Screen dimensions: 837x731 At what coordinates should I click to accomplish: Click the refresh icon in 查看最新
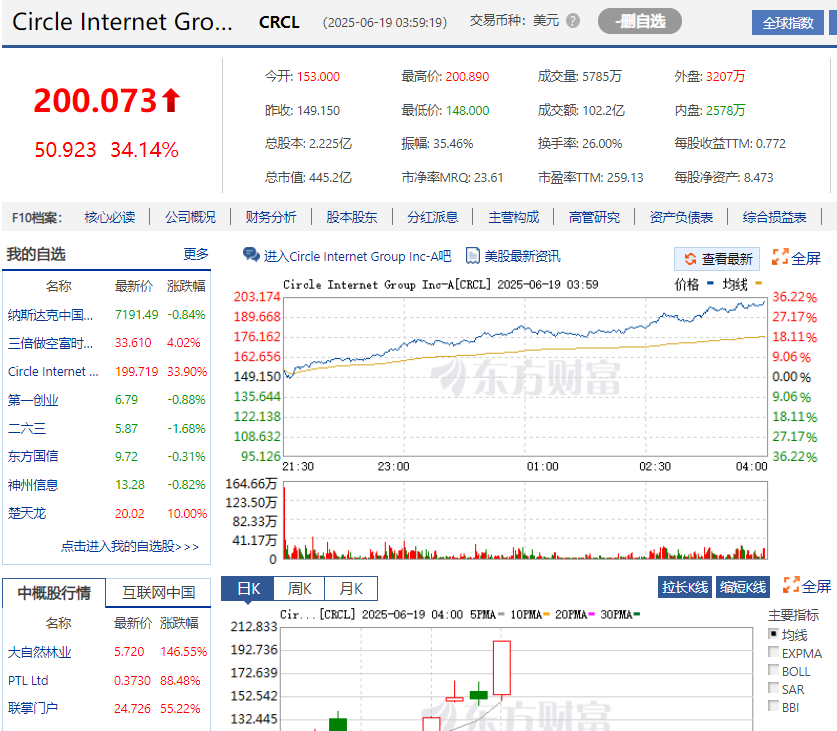point(690,259)
